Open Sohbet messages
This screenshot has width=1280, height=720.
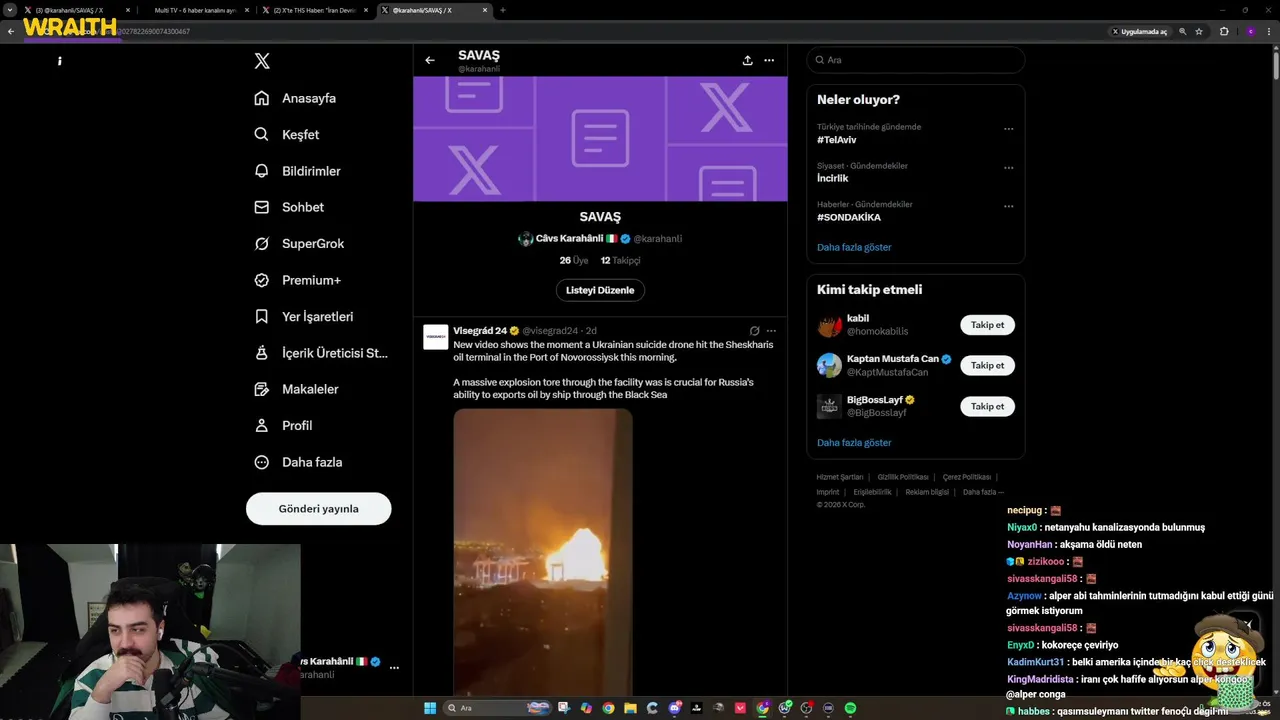pyautogui.click(x=289, y=207)
